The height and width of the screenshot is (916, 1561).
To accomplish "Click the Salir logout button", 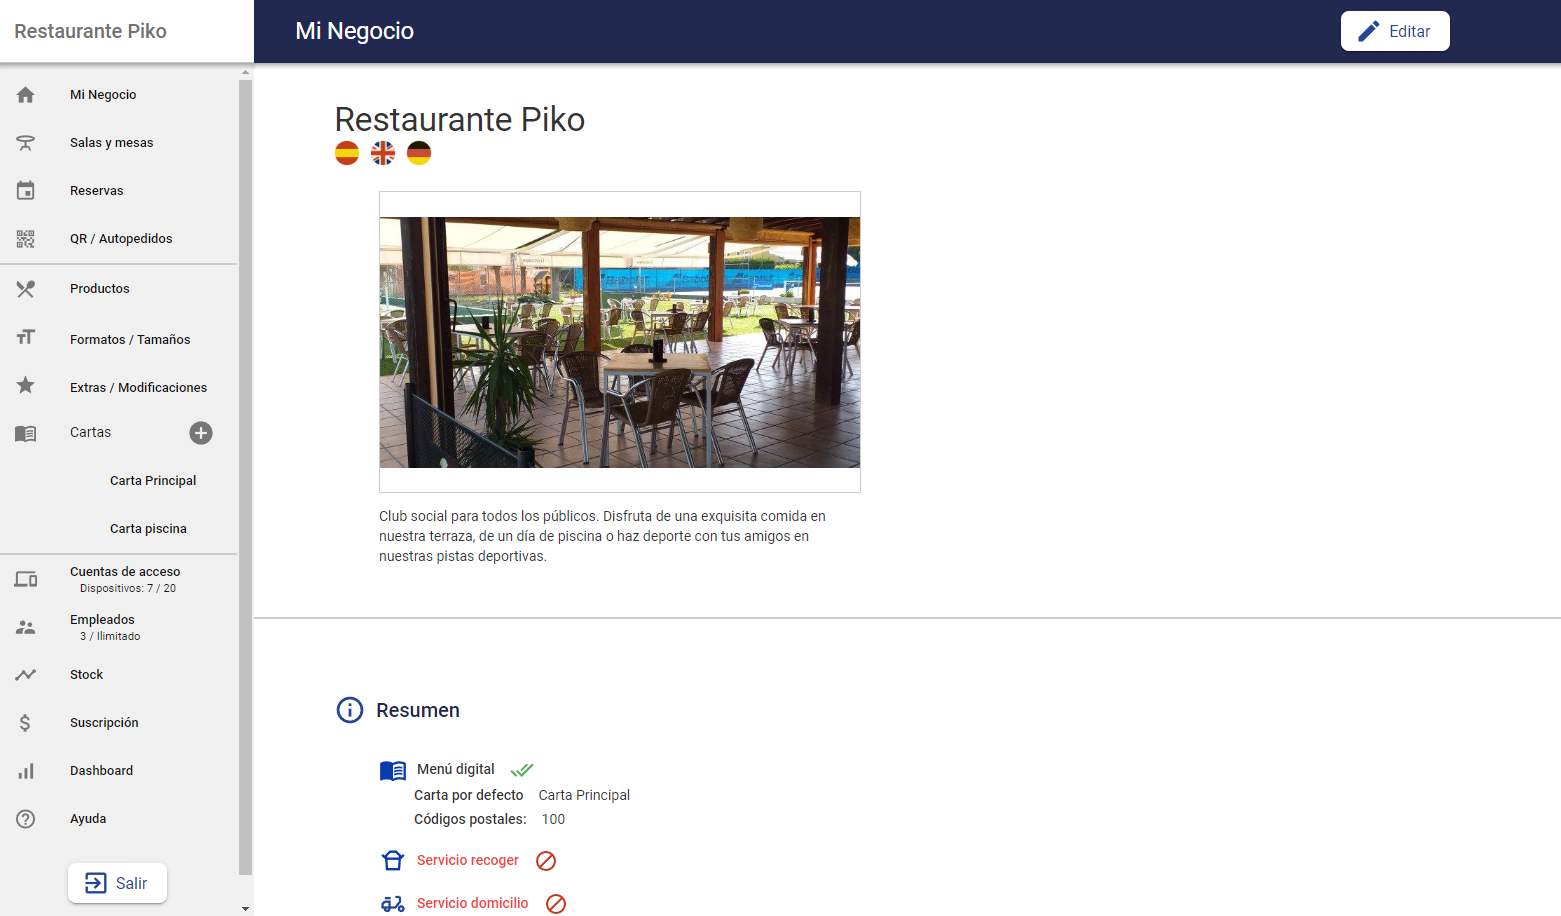I will [117, 883].
